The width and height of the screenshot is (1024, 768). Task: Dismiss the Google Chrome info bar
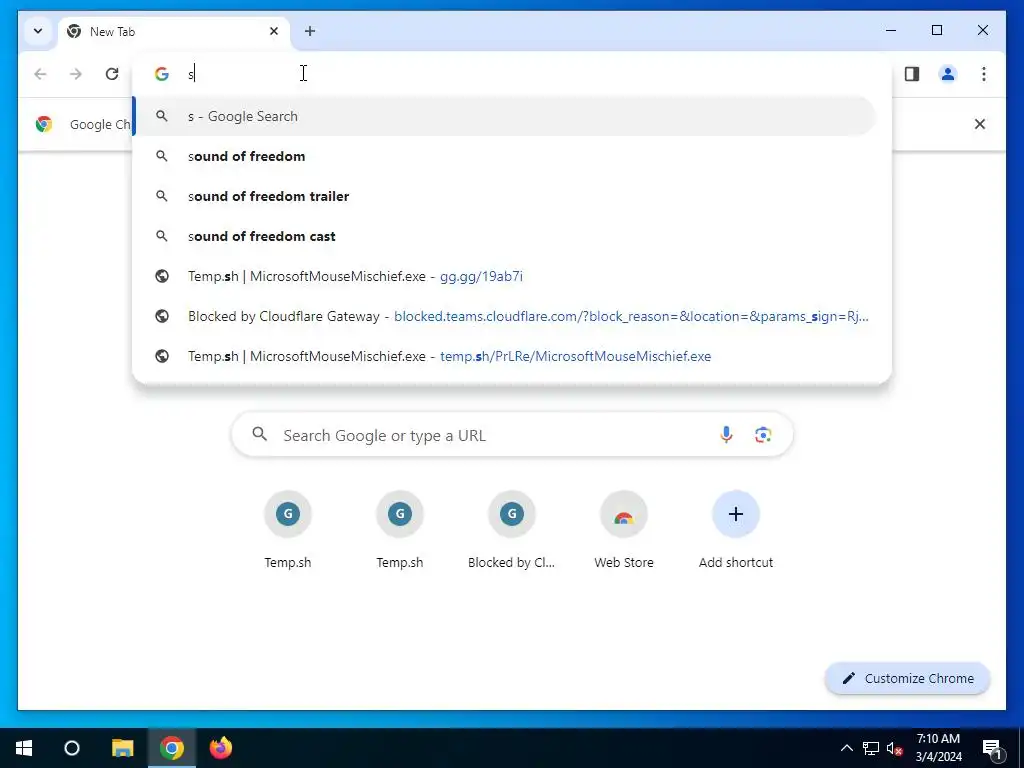[x=980, y=124]
